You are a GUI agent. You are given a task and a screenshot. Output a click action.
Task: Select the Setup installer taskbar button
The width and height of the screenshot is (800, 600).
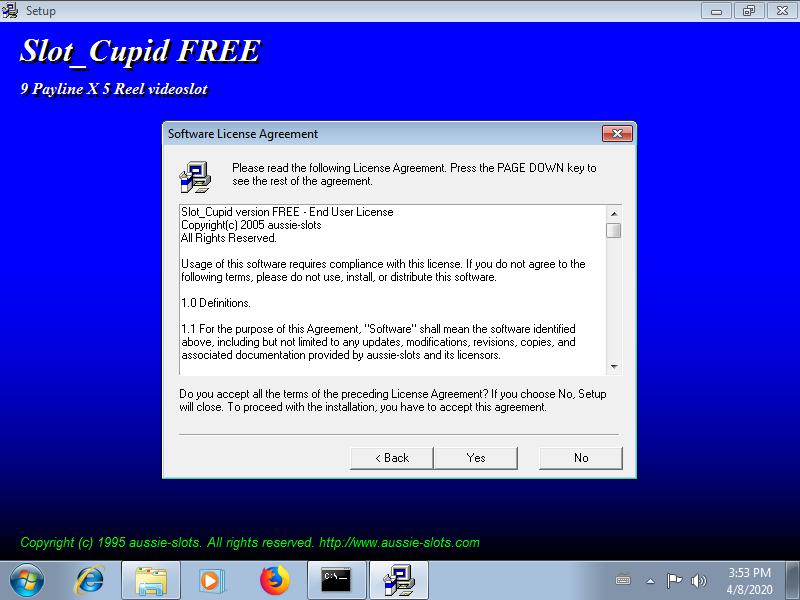tap(398, 581)
